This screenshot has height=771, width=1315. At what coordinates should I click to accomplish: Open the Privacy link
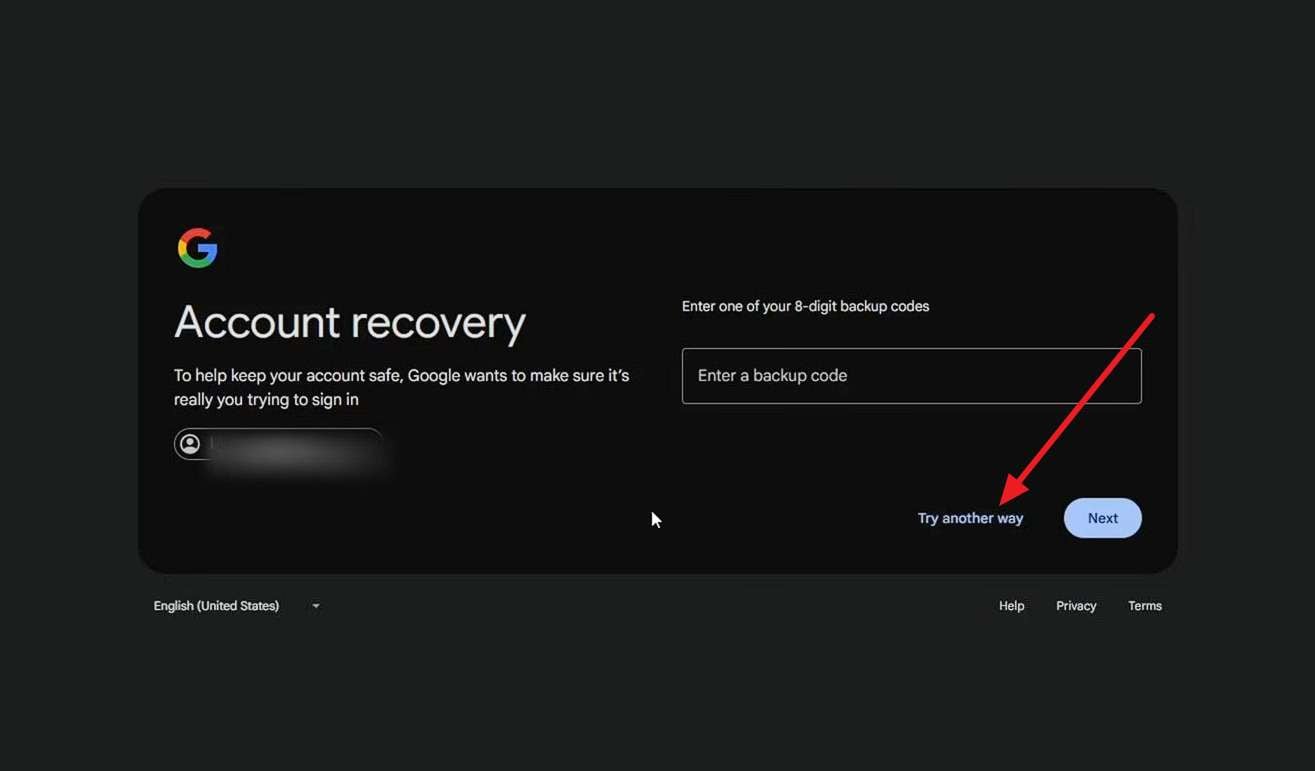coord(1076,606)
